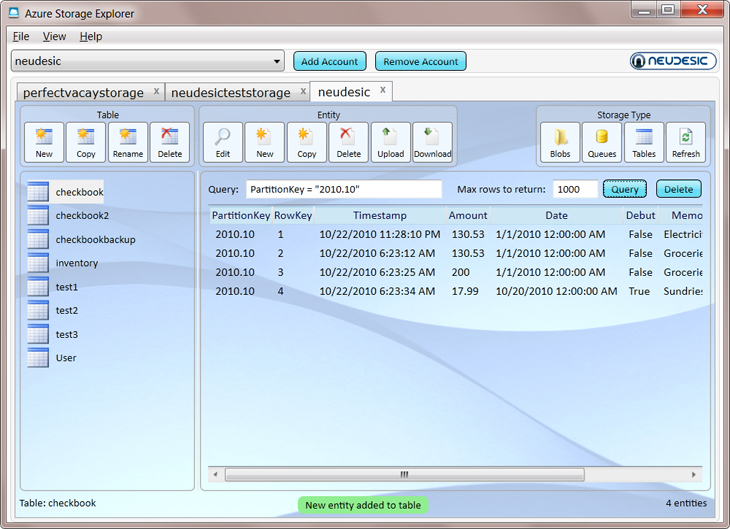Switch storage type to Blobs
Screen dimensions: 730x529
[x=560, y=142]
